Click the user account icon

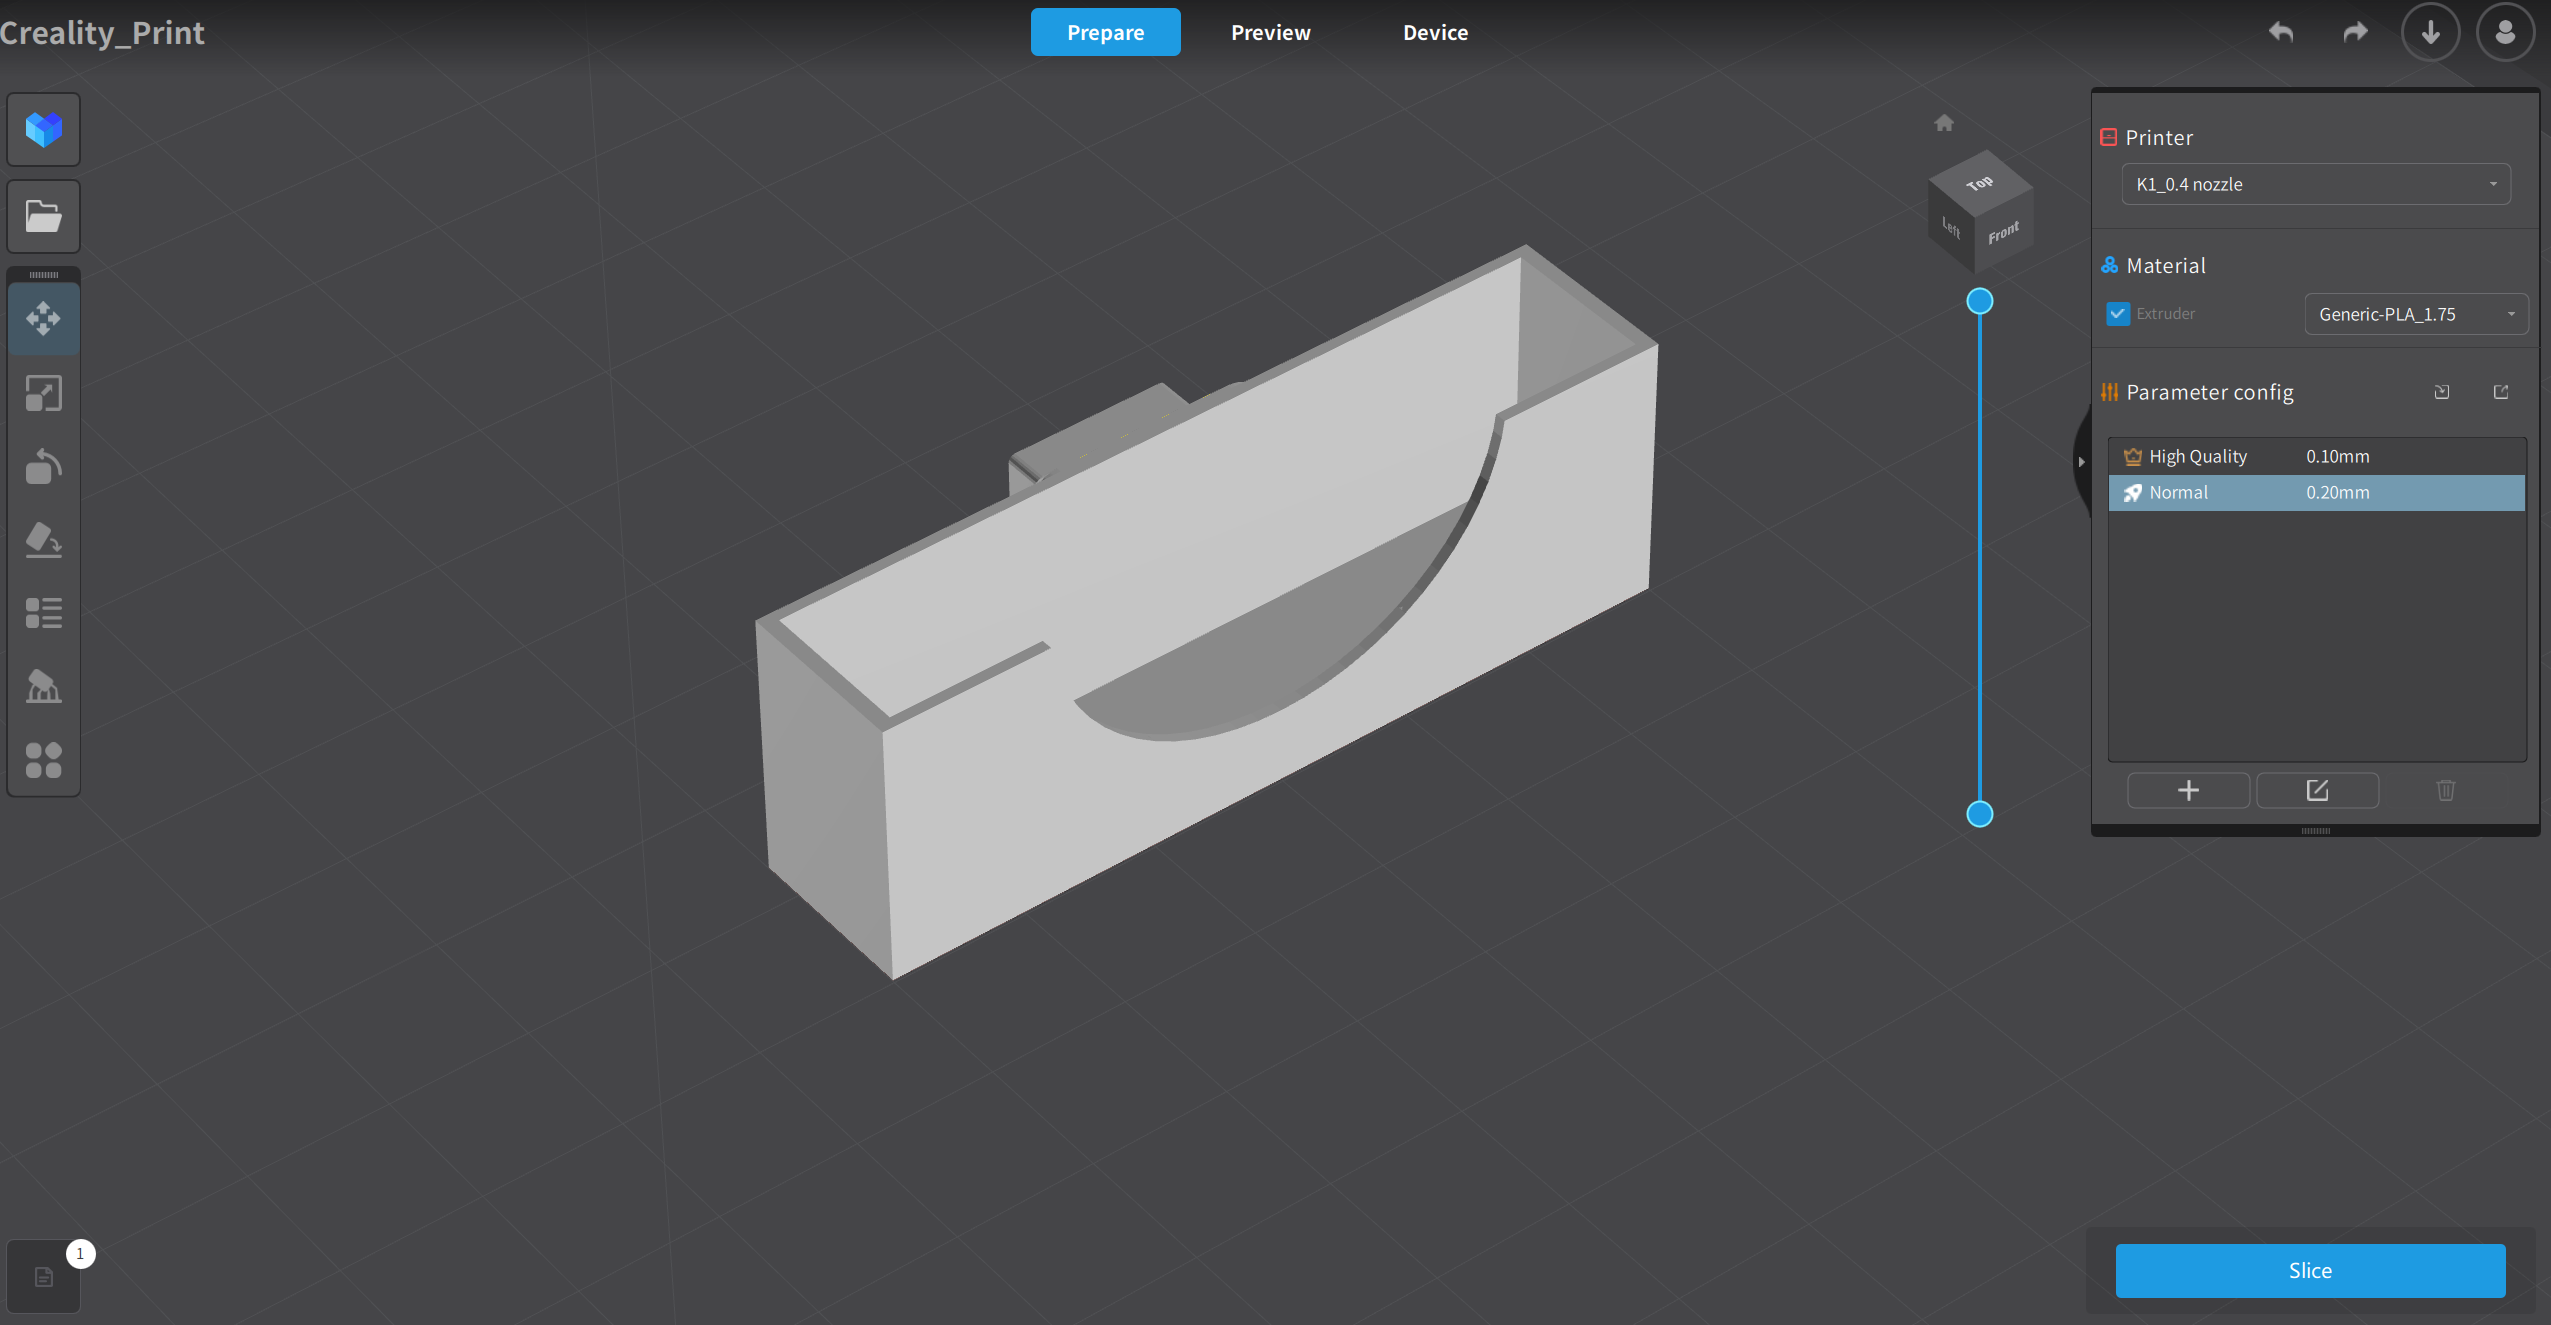tap(2504, 31)
